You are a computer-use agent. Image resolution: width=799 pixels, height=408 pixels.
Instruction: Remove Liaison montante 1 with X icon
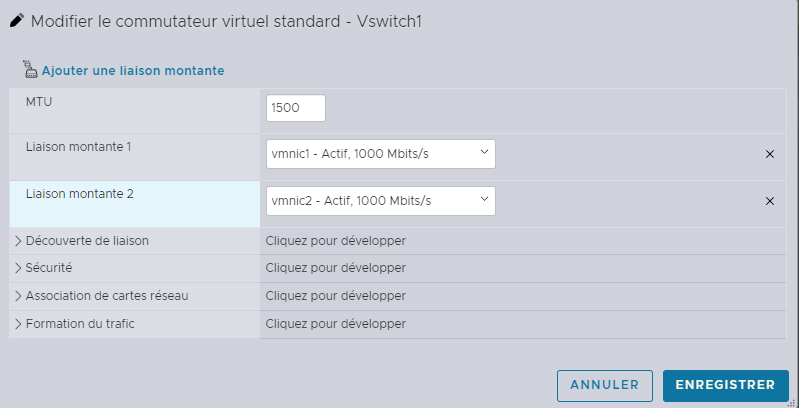[x=770, y=154]
